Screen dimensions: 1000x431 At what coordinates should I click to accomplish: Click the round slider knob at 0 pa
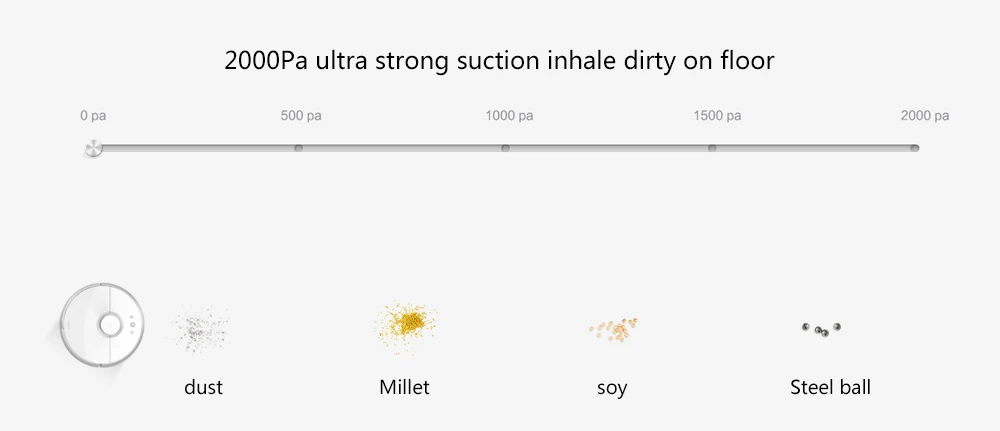tap(94, 148)
